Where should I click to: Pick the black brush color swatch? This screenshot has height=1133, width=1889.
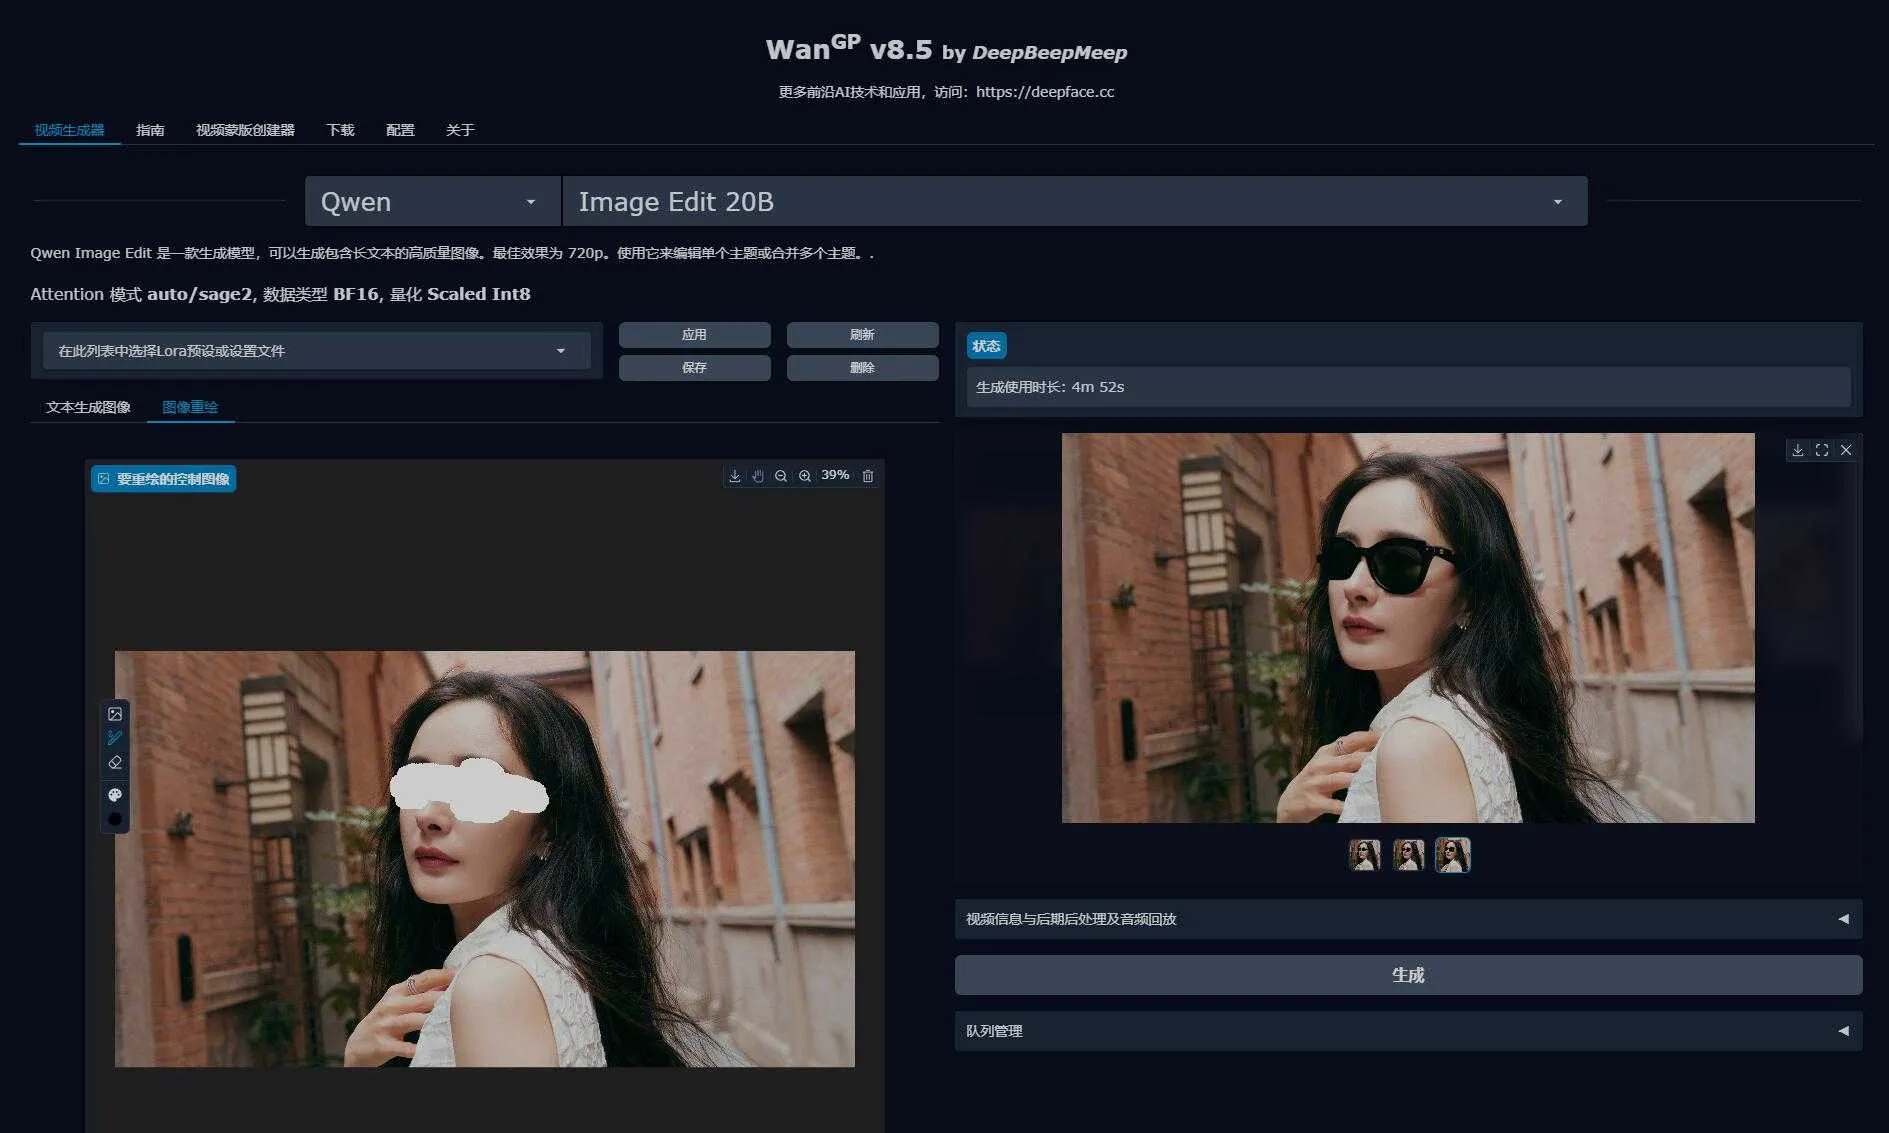tap(115, 820)
